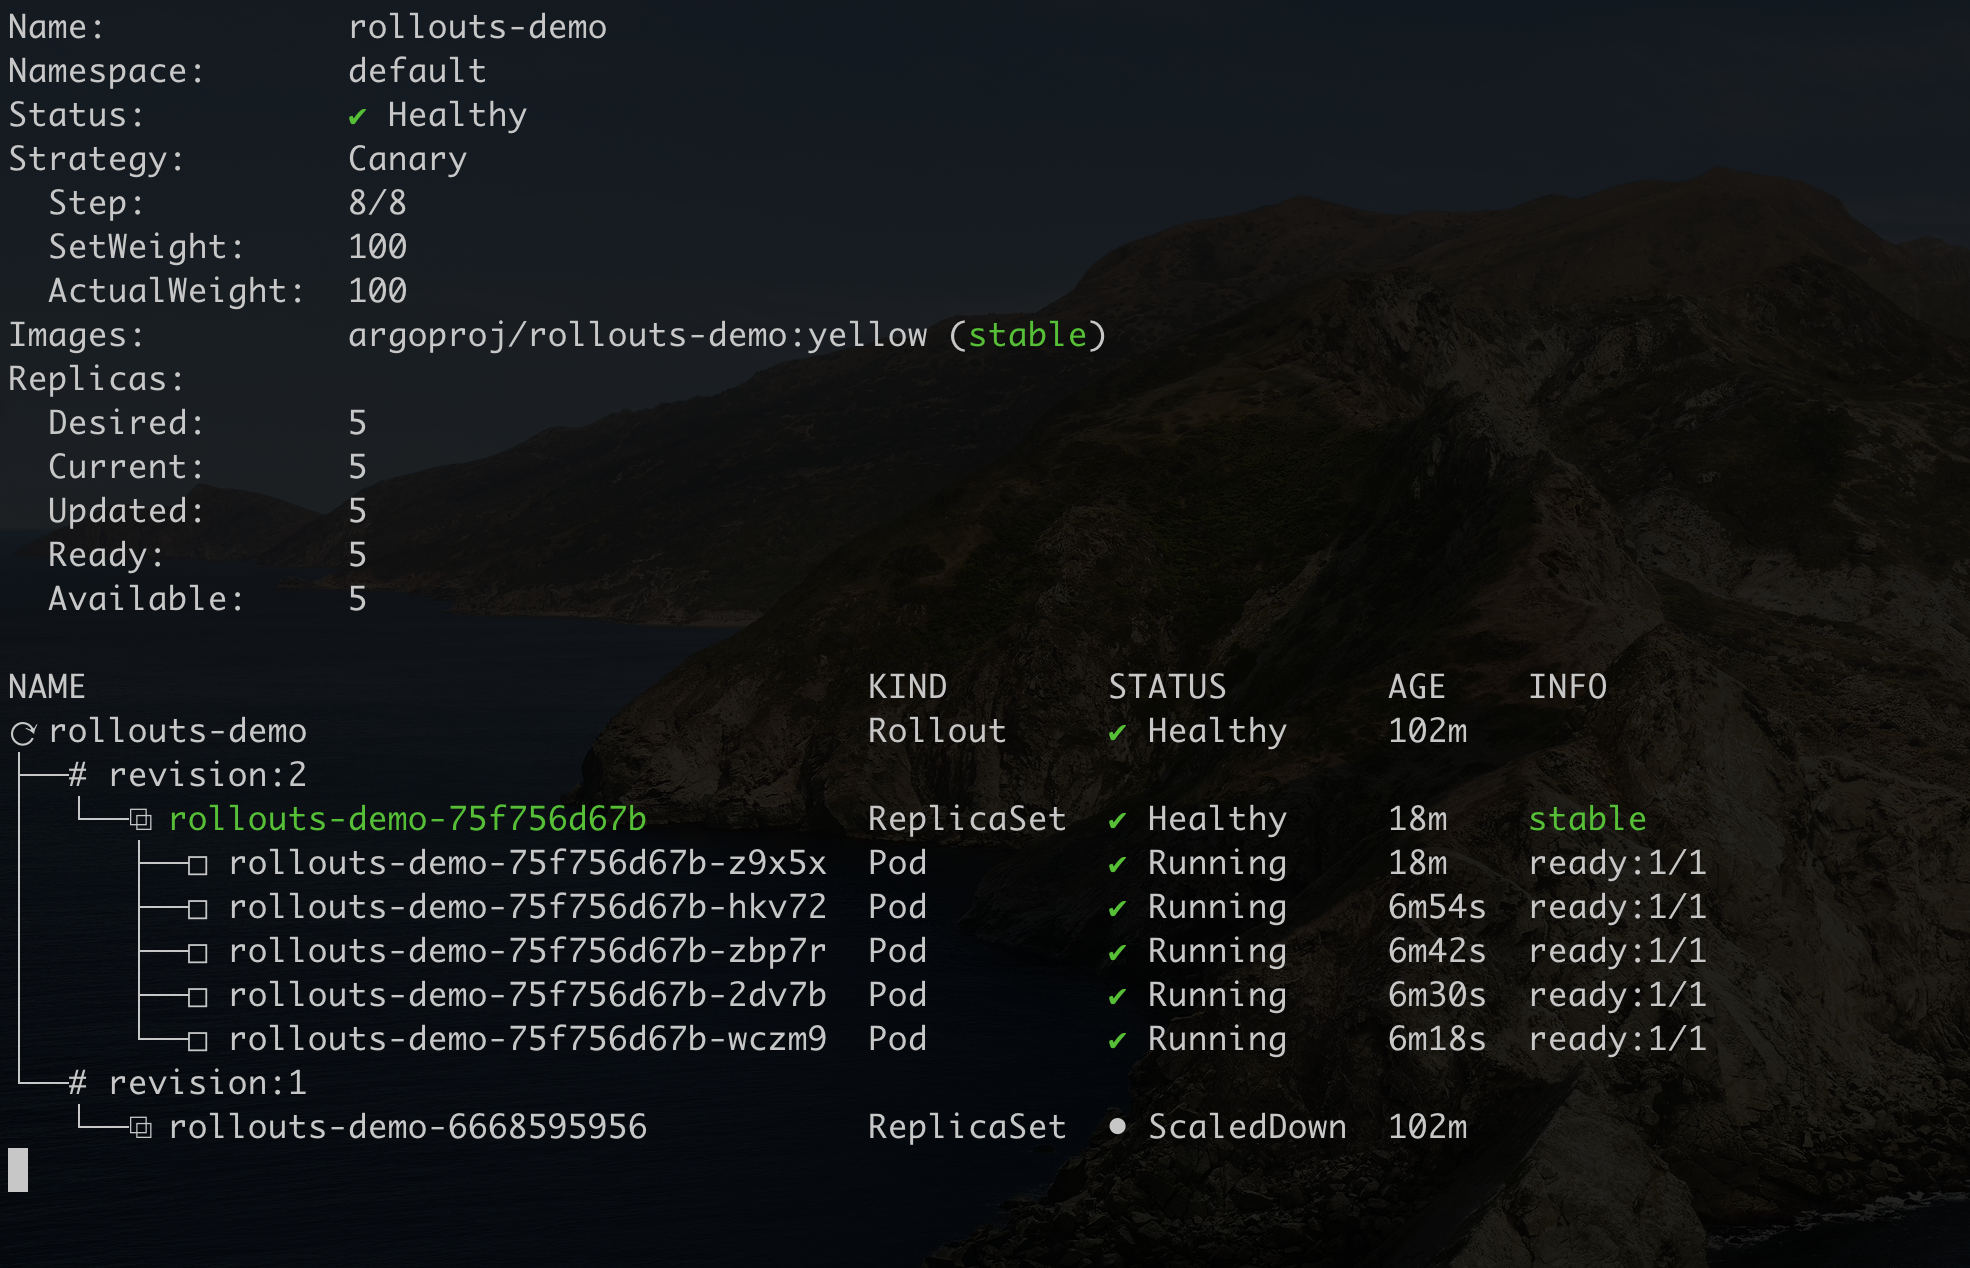The width and height of the screenshot is (1970, 1268).
Task: Click Running checkmark for 2dv7b pod
Action: pos(1117,997)
